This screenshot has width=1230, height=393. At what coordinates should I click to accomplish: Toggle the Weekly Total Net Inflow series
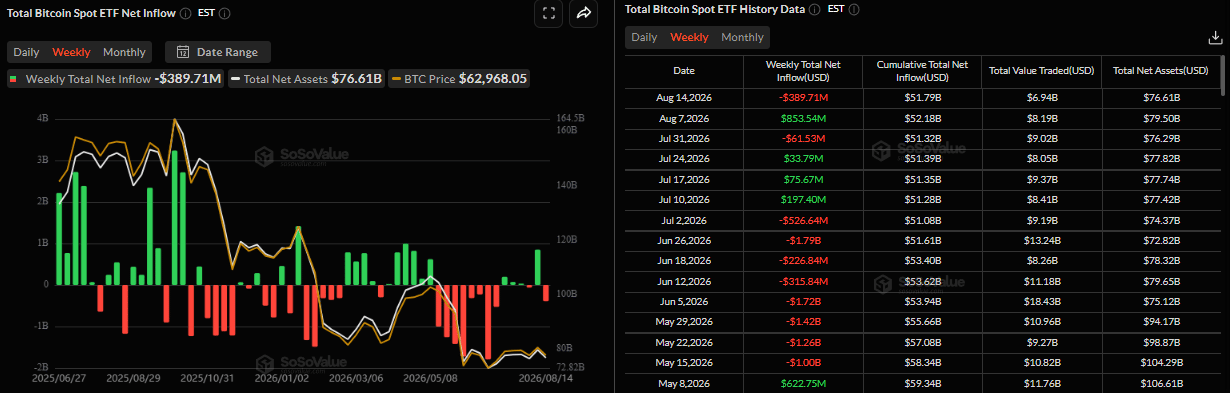click(x=115, y=78)
